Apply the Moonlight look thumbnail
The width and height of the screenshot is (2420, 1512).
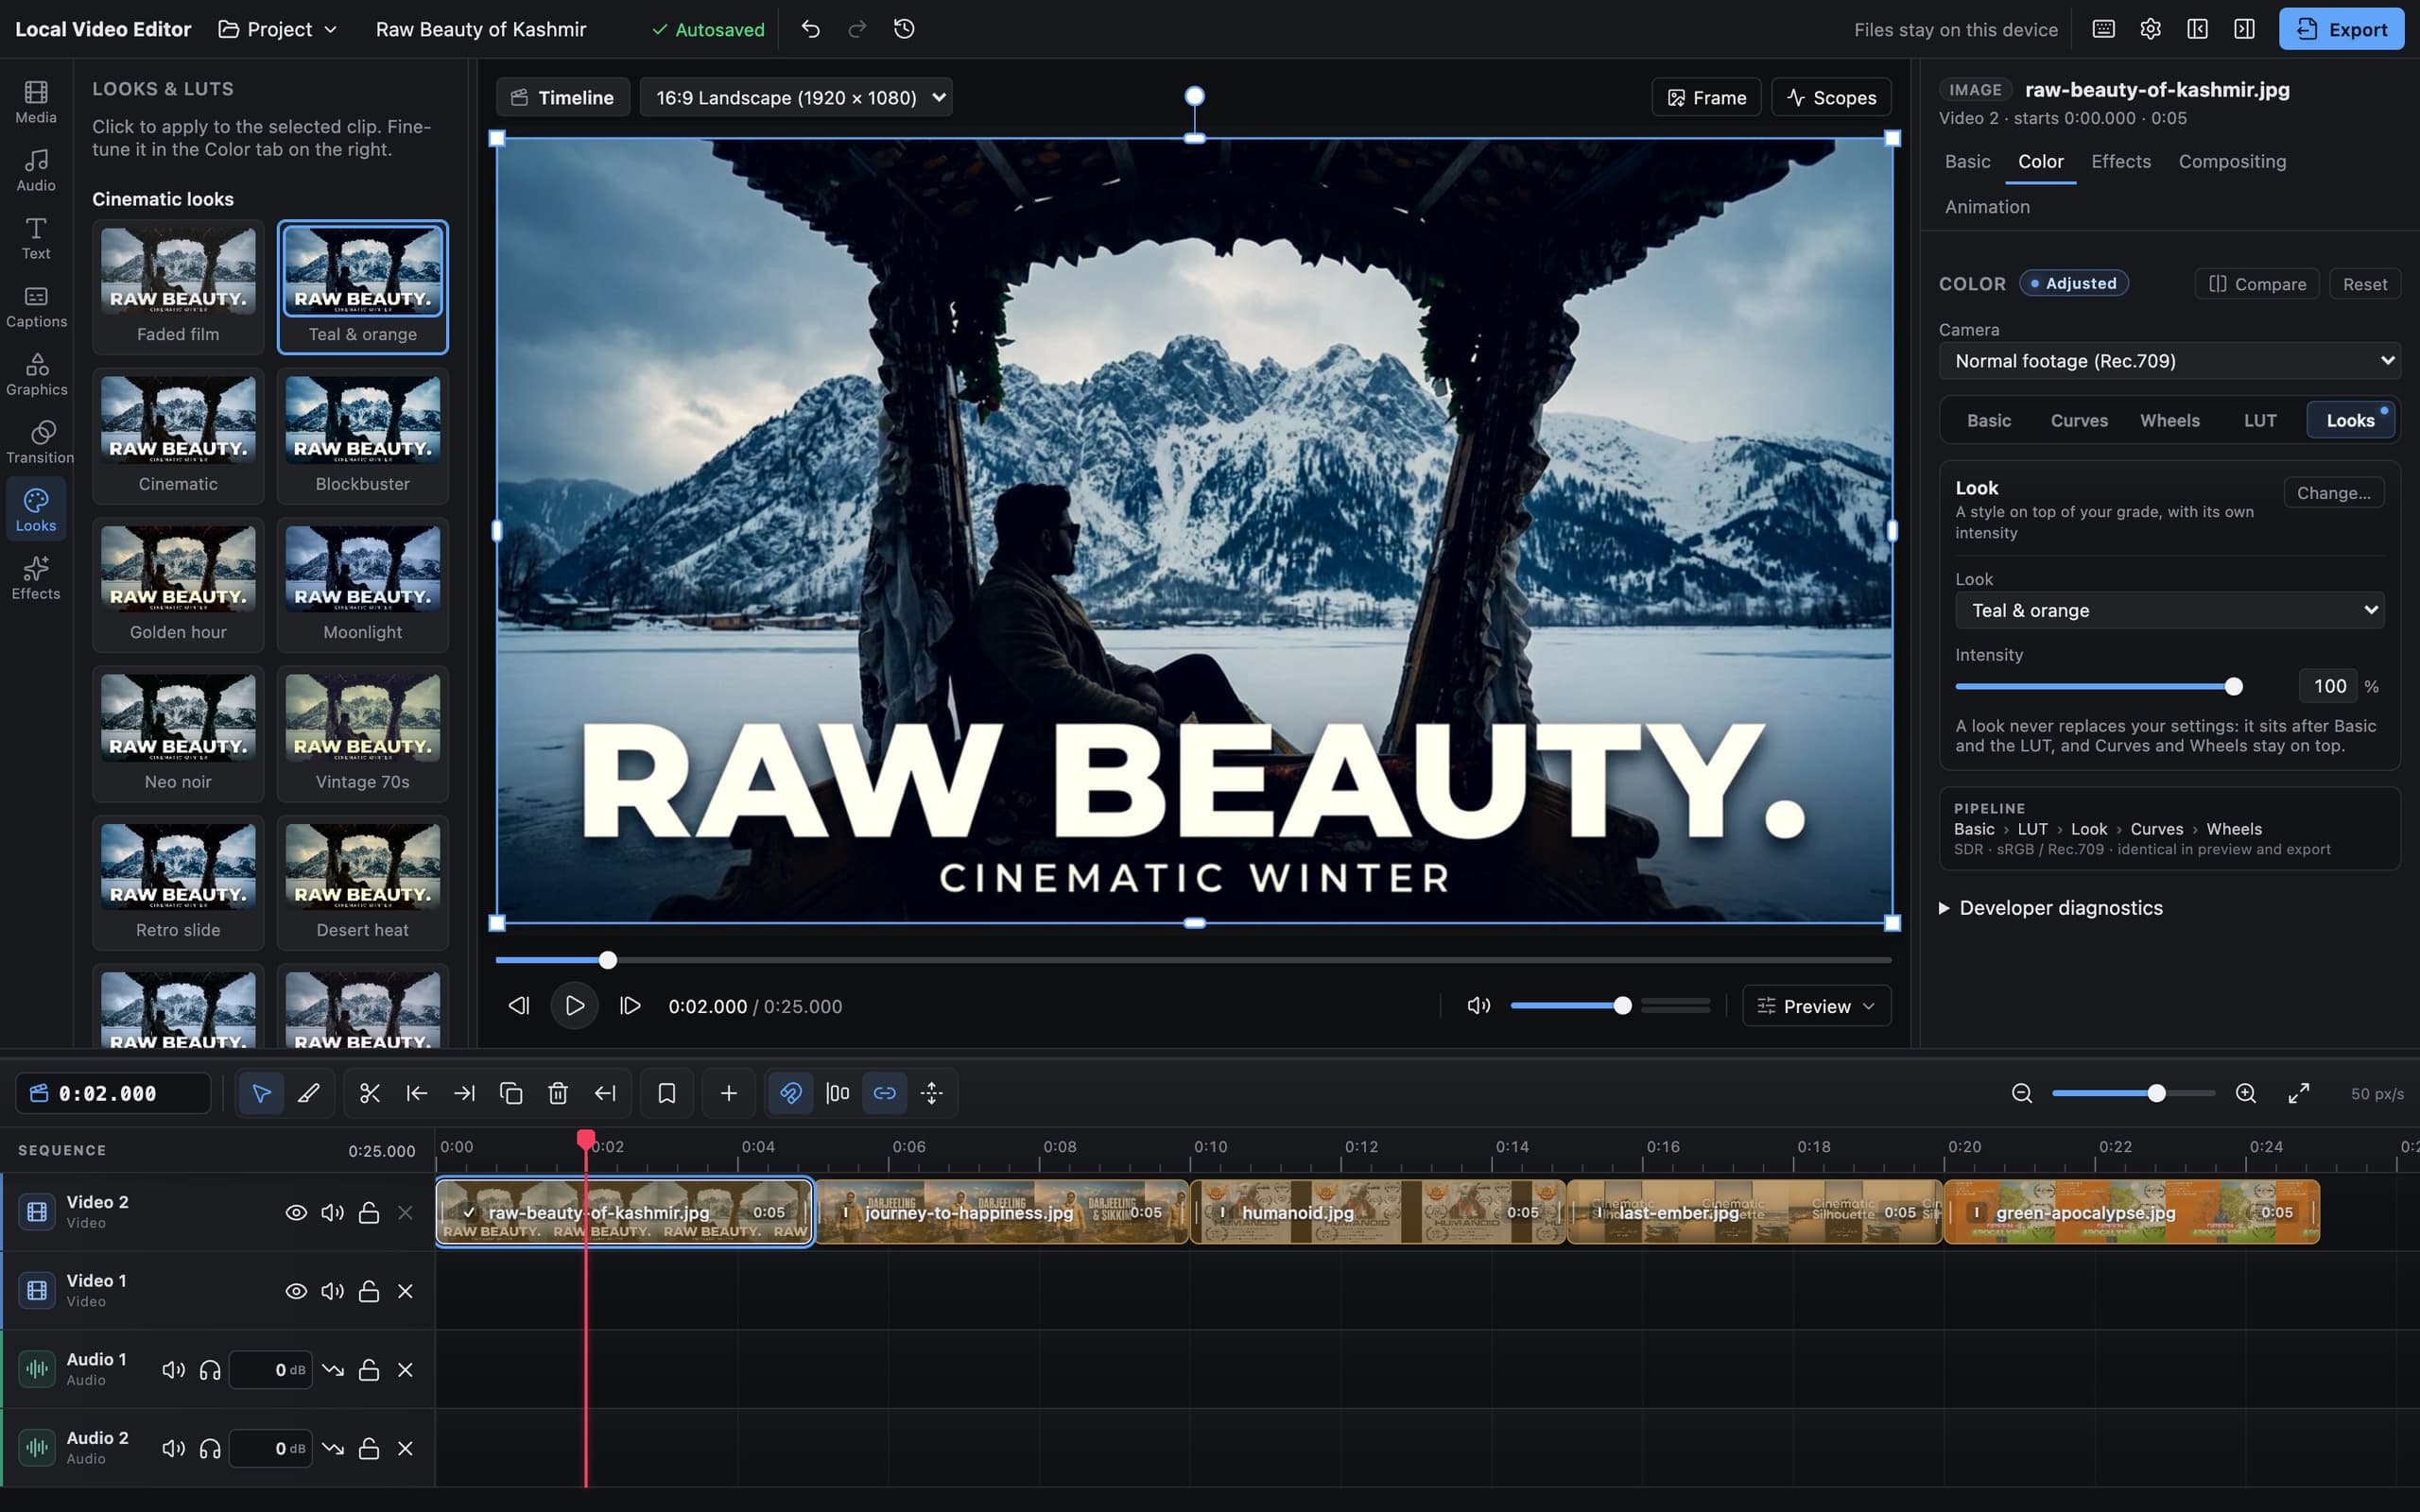pos(362,584)
